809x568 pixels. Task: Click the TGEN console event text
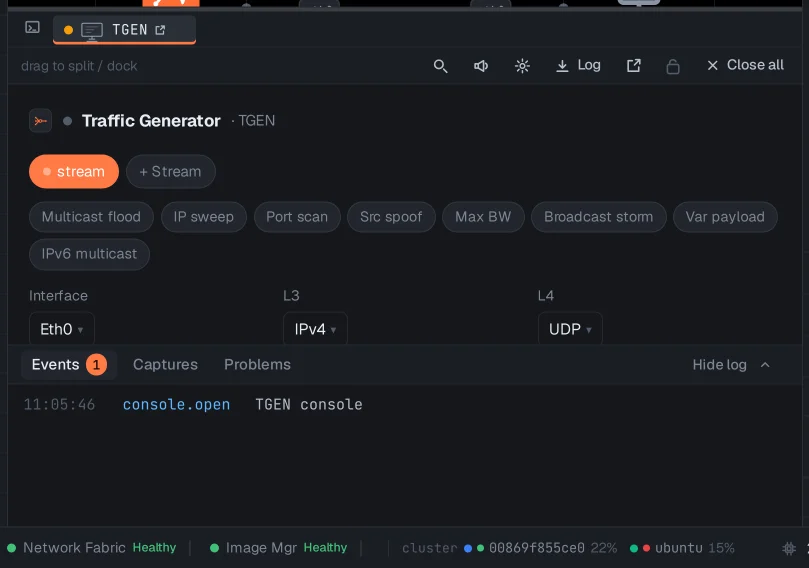coord(309,404)
